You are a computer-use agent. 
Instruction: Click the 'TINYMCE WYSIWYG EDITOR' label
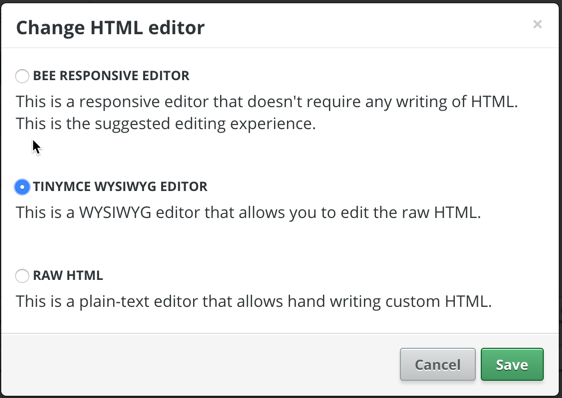pyautogui.click(x=120, y=186)
